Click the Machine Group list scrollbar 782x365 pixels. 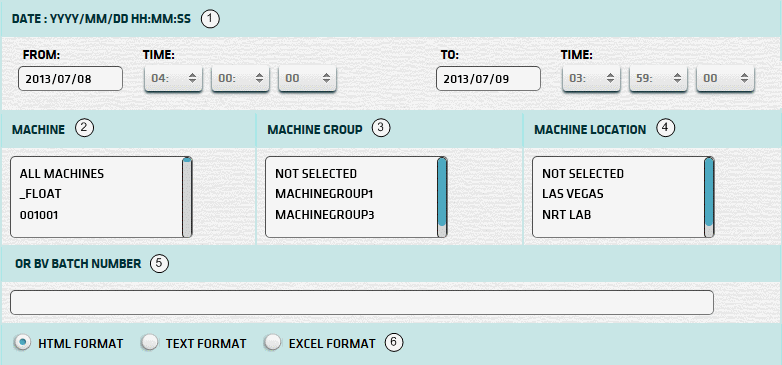coord(442,197)
